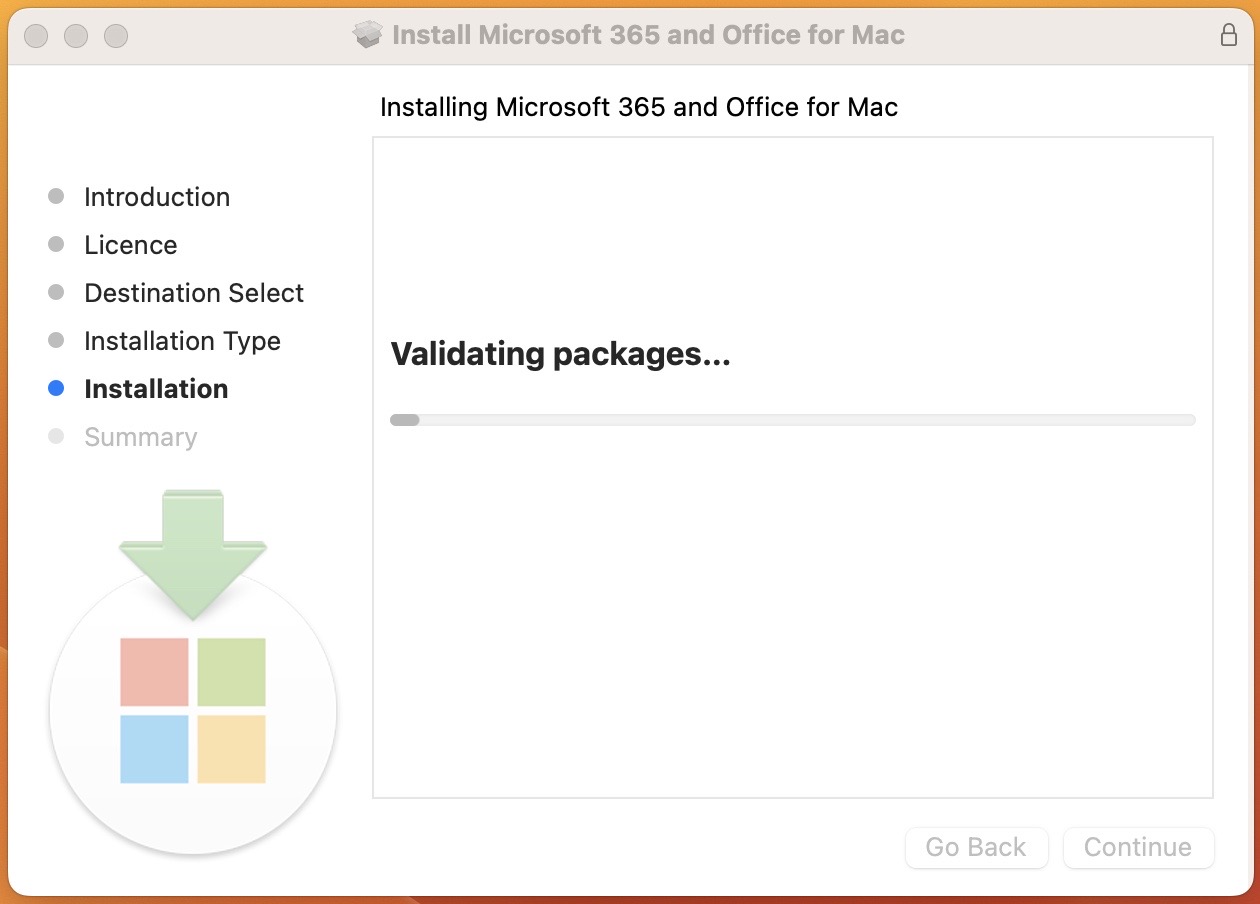The image size is (1260, 904).
Task: Select the Licence step in sidebar
Action: pyautogui.click(x=130, y=245)
